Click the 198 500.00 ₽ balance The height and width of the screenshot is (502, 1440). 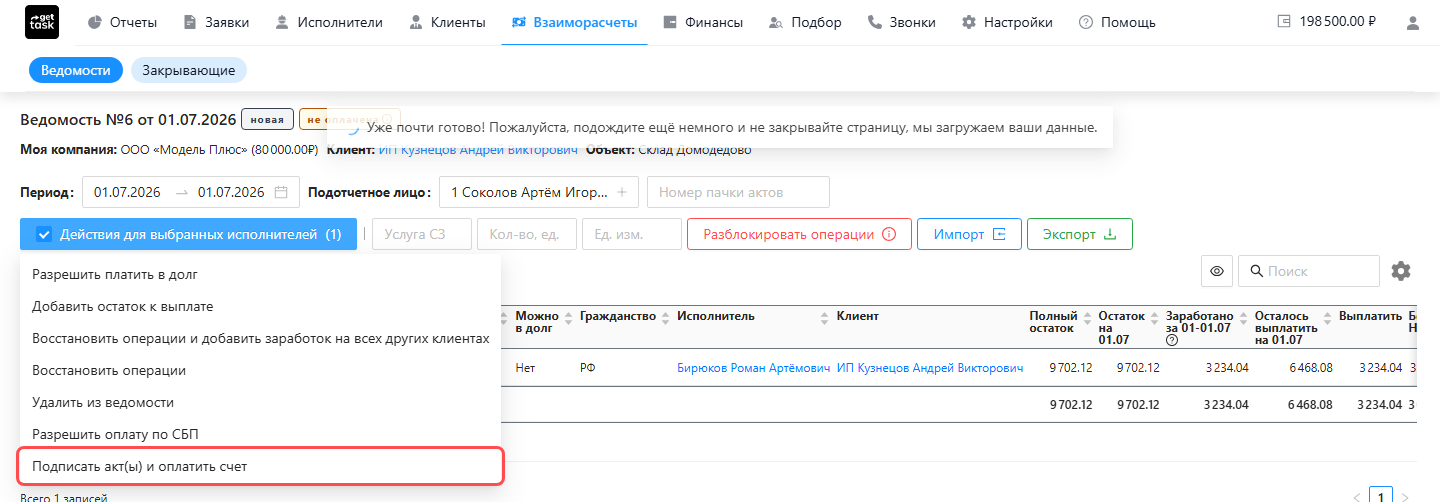1326,21
